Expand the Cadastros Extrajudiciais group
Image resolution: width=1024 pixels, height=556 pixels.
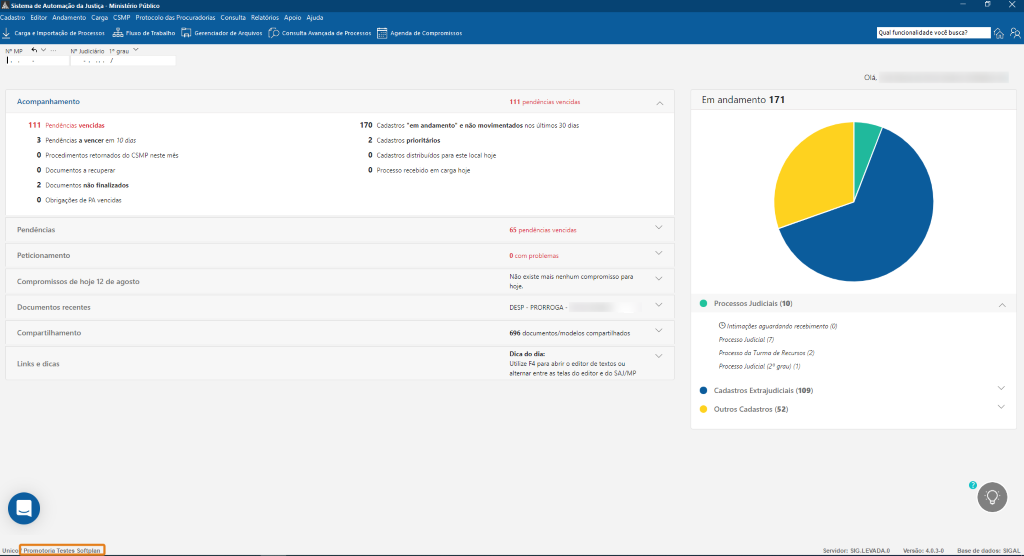1001,390
